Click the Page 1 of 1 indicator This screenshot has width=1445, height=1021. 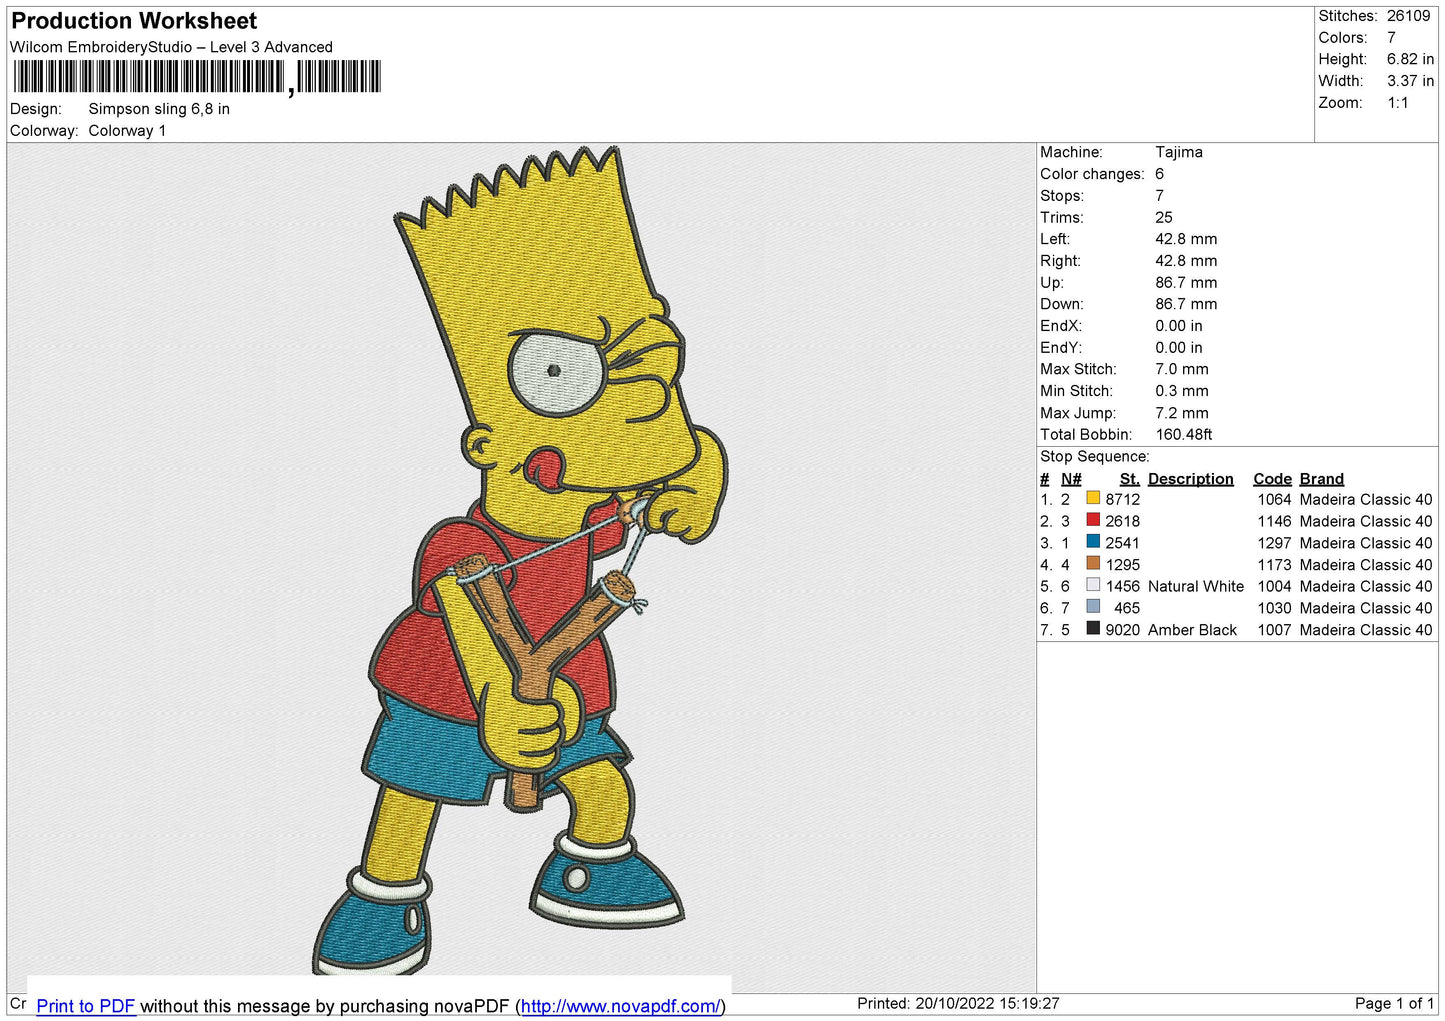[1394, 1003]
